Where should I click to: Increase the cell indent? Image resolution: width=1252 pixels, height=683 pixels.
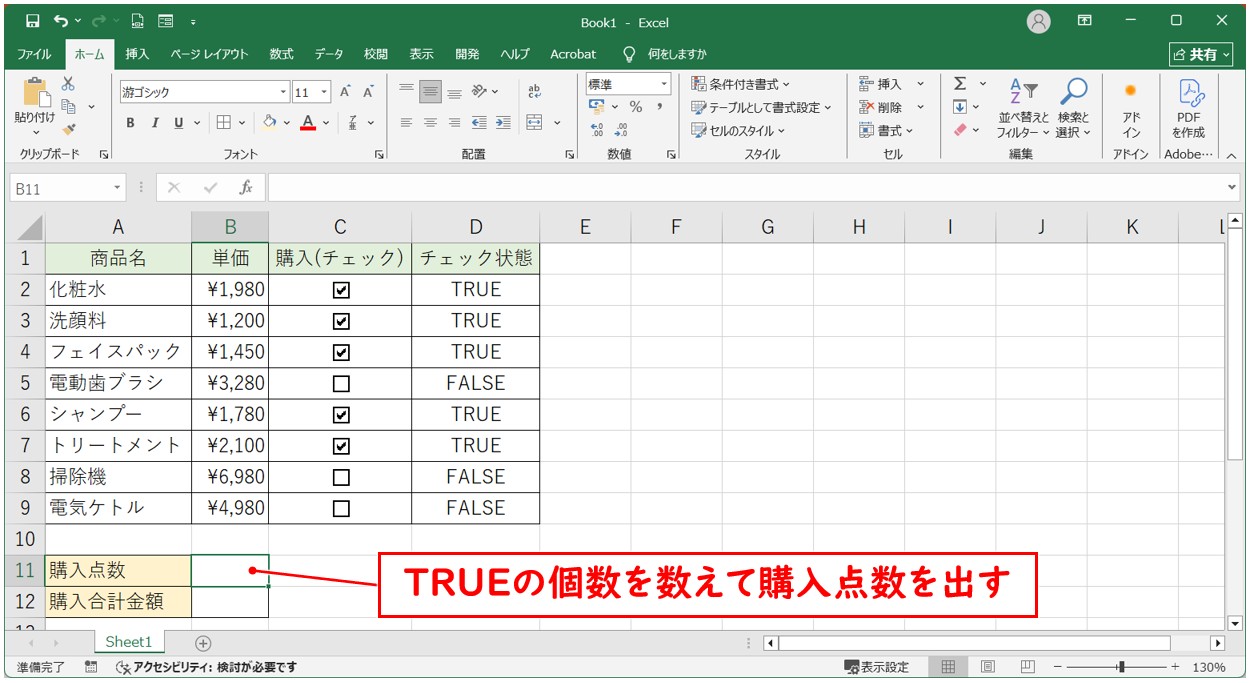pos(503,123)
